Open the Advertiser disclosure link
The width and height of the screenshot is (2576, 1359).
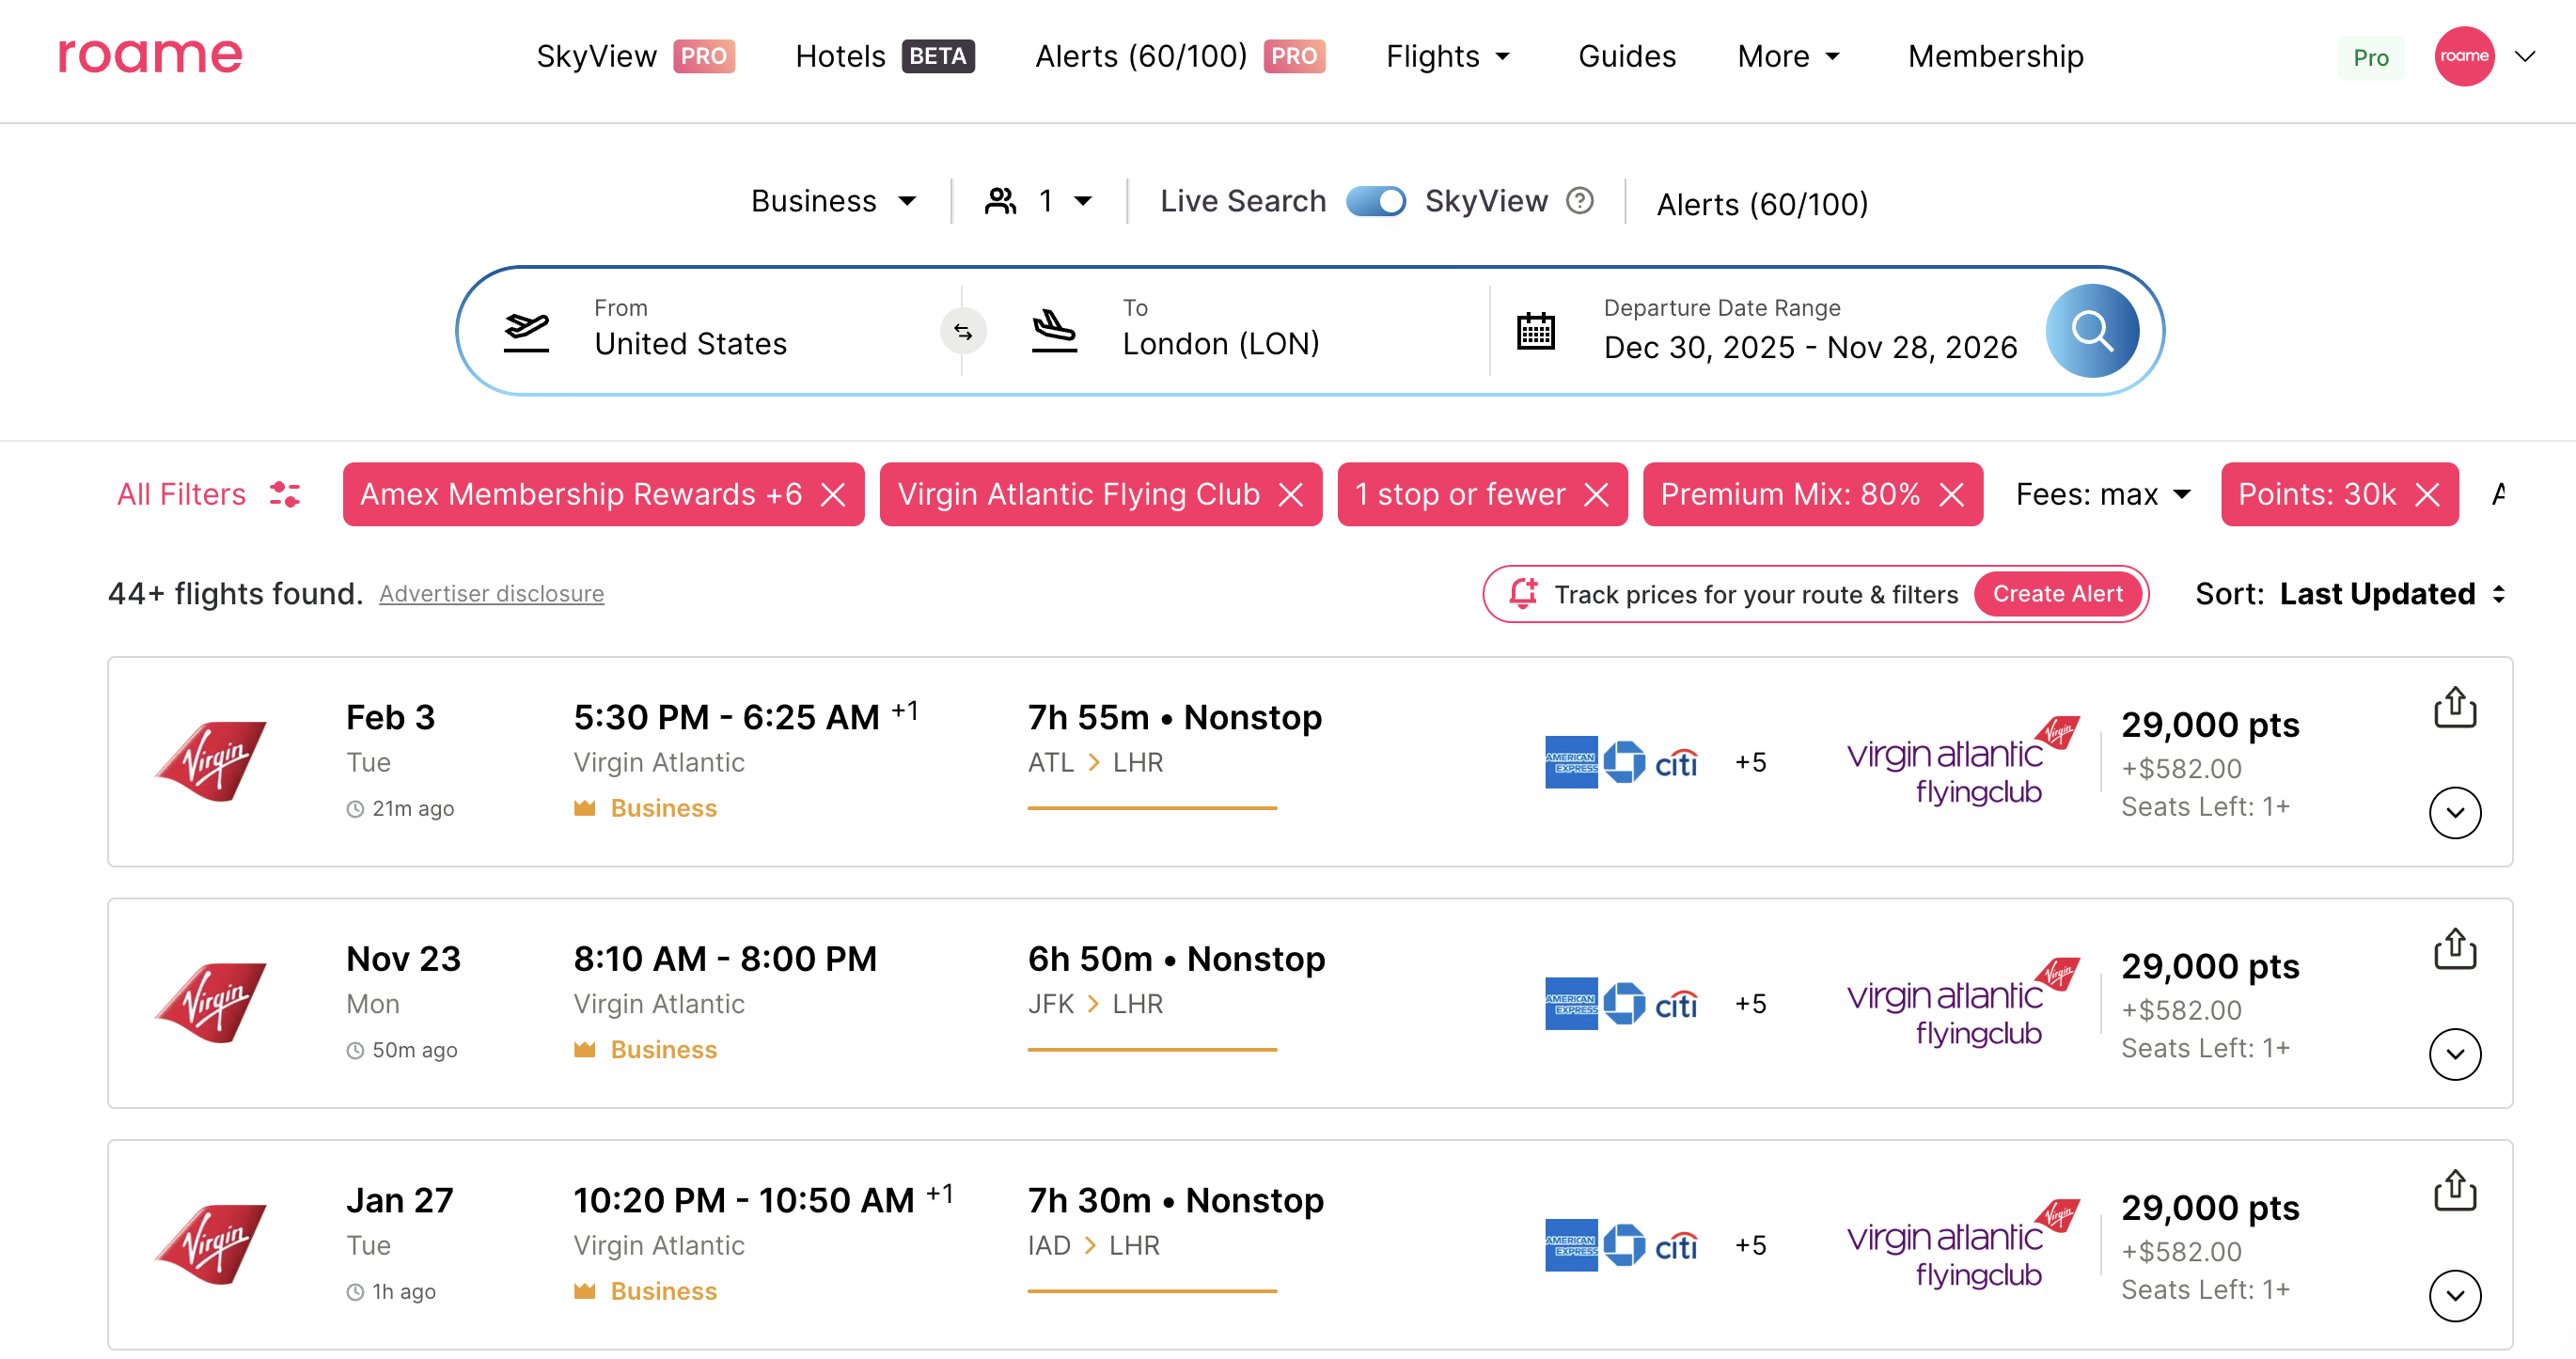pyautogui.click(x=491, y=594)
